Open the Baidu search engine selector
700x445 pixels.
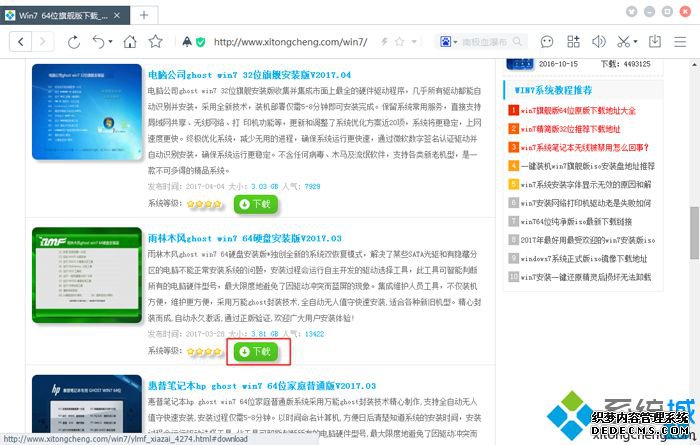(x=448, y=42)
